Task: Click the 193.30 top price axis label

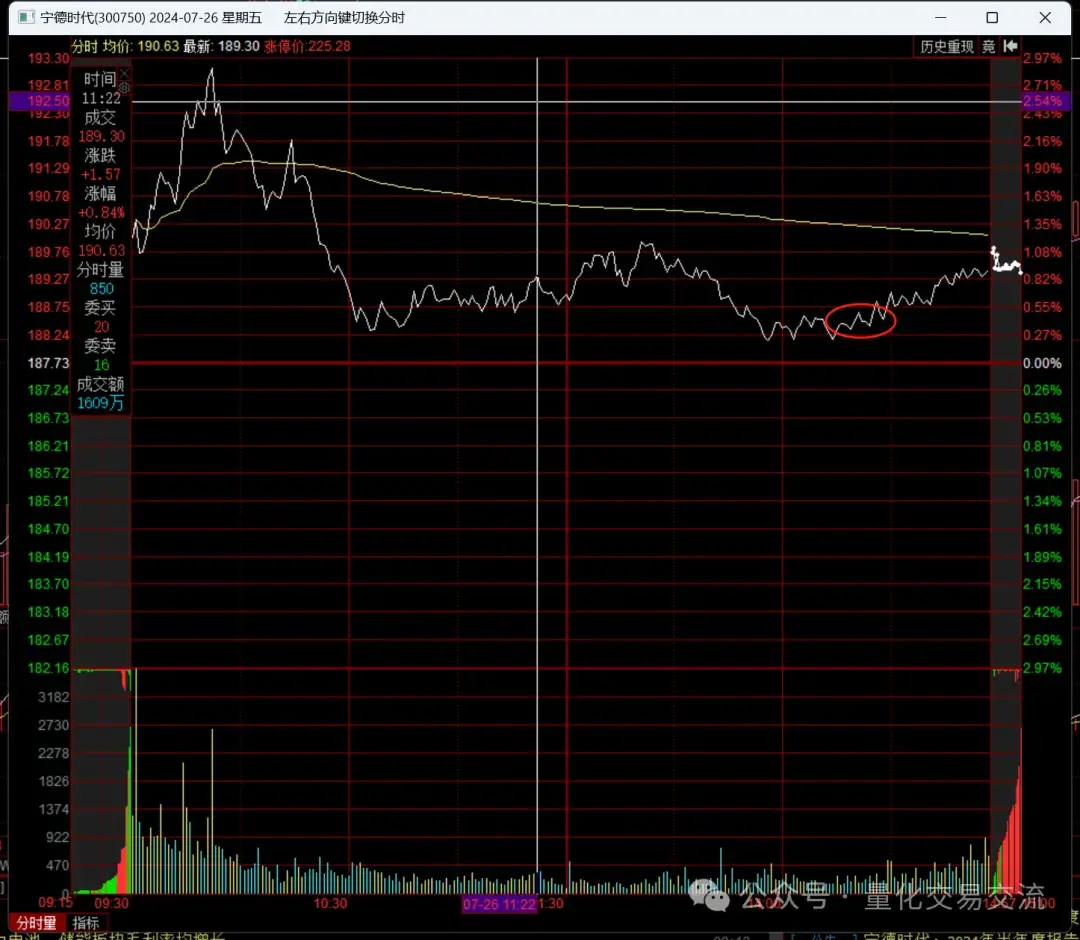Action: pos(48,59)
